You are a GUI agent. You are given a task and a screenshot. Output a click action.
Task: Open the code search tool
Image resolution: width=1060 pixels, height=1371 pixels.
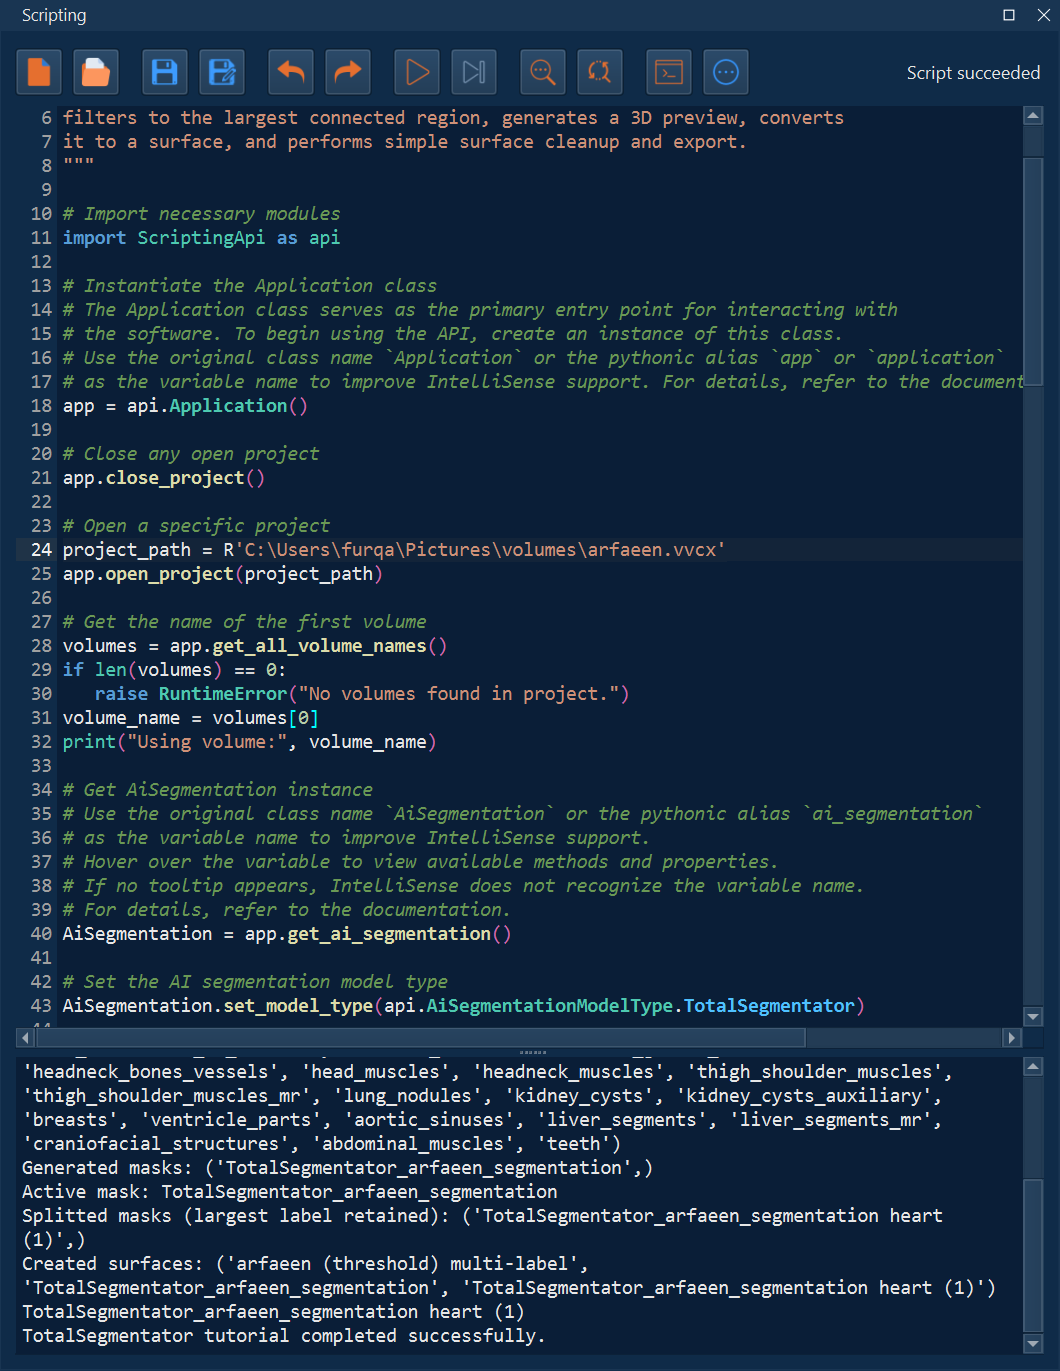[542, 71]
